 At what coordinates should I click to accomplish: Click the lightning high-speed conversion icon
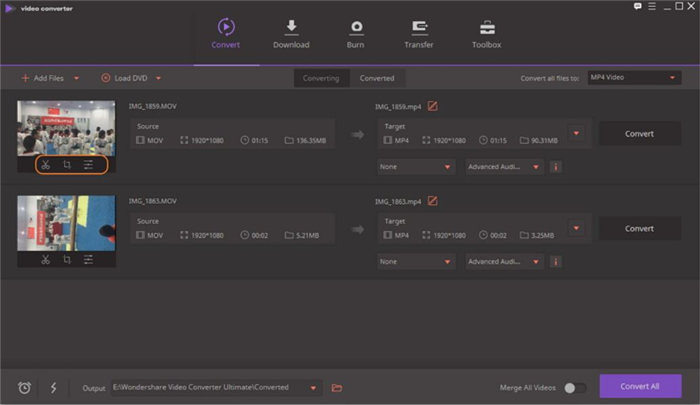(x=53, y=387)
